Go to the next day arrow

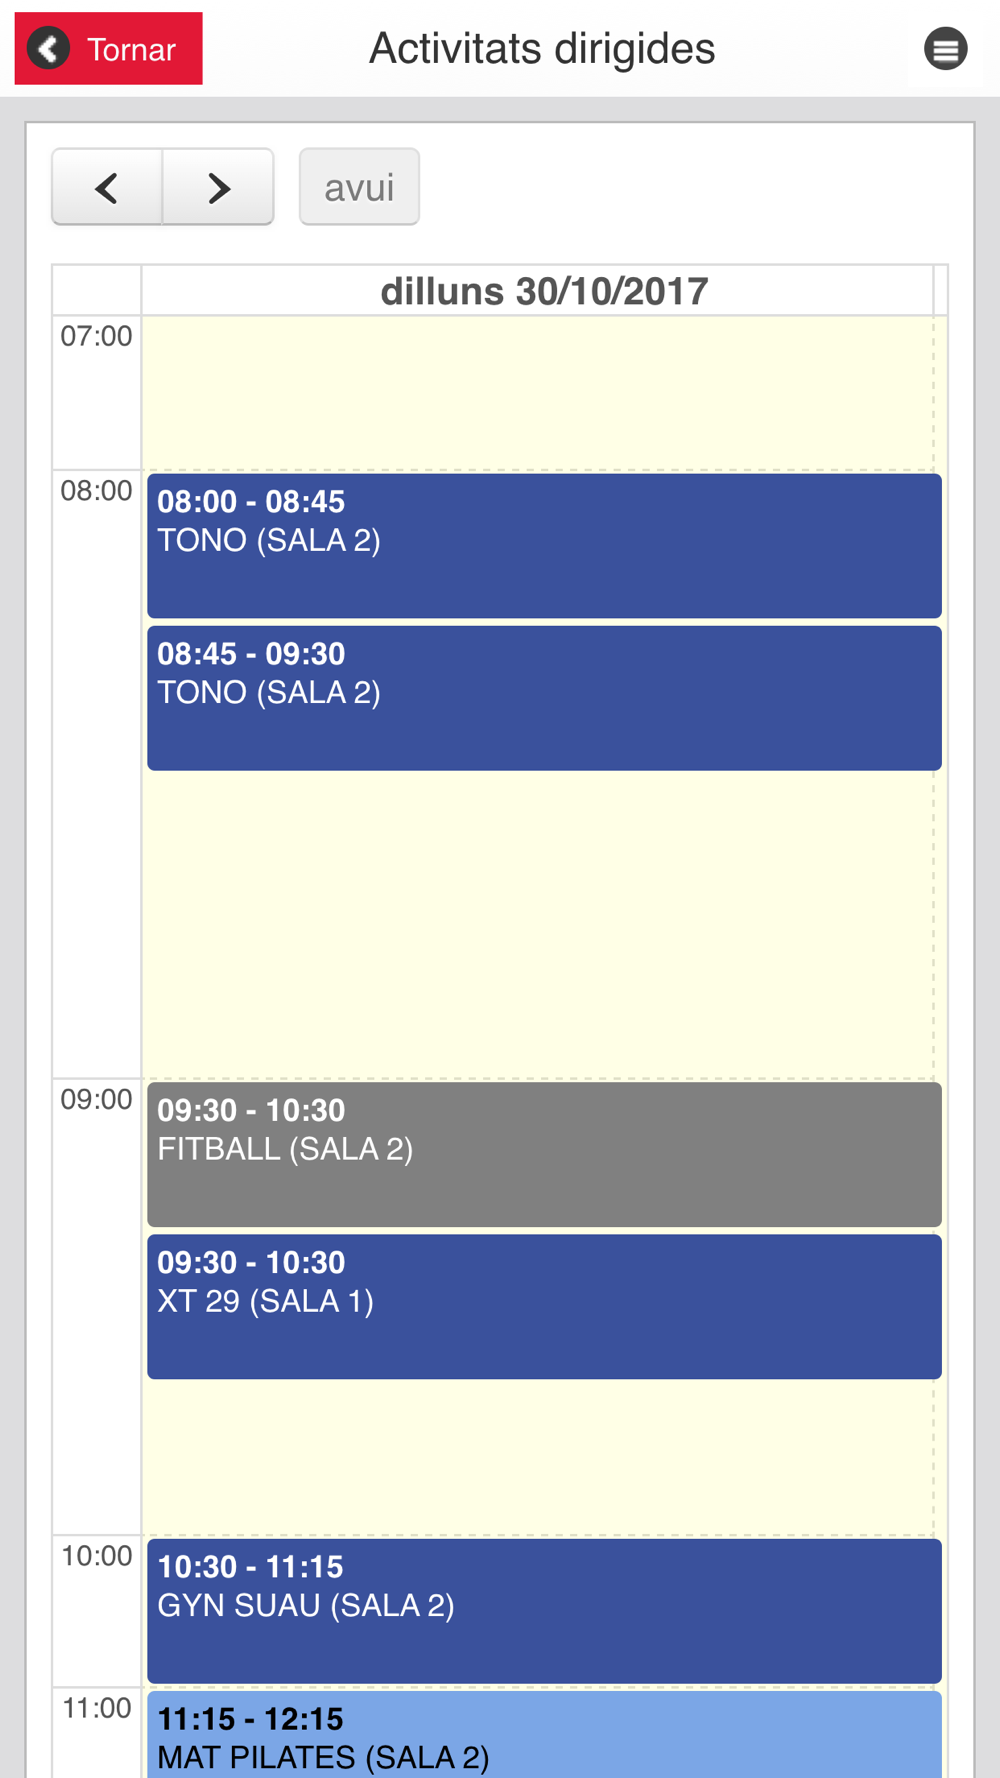click(x=218, y=187)
